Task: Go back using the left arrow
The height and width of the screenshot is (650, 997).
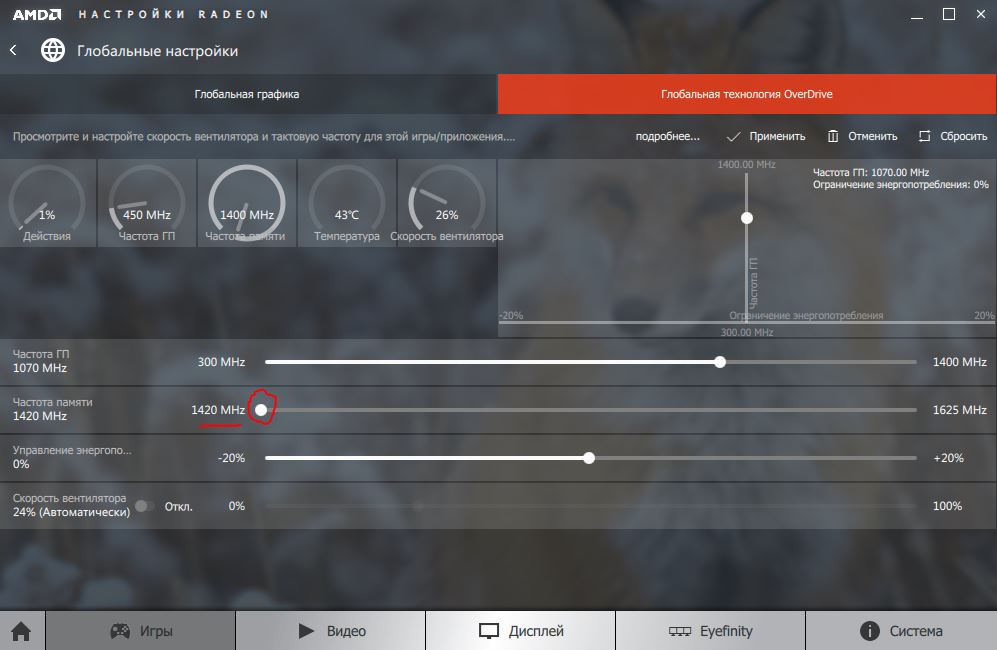Action: [x=13, y=50]
